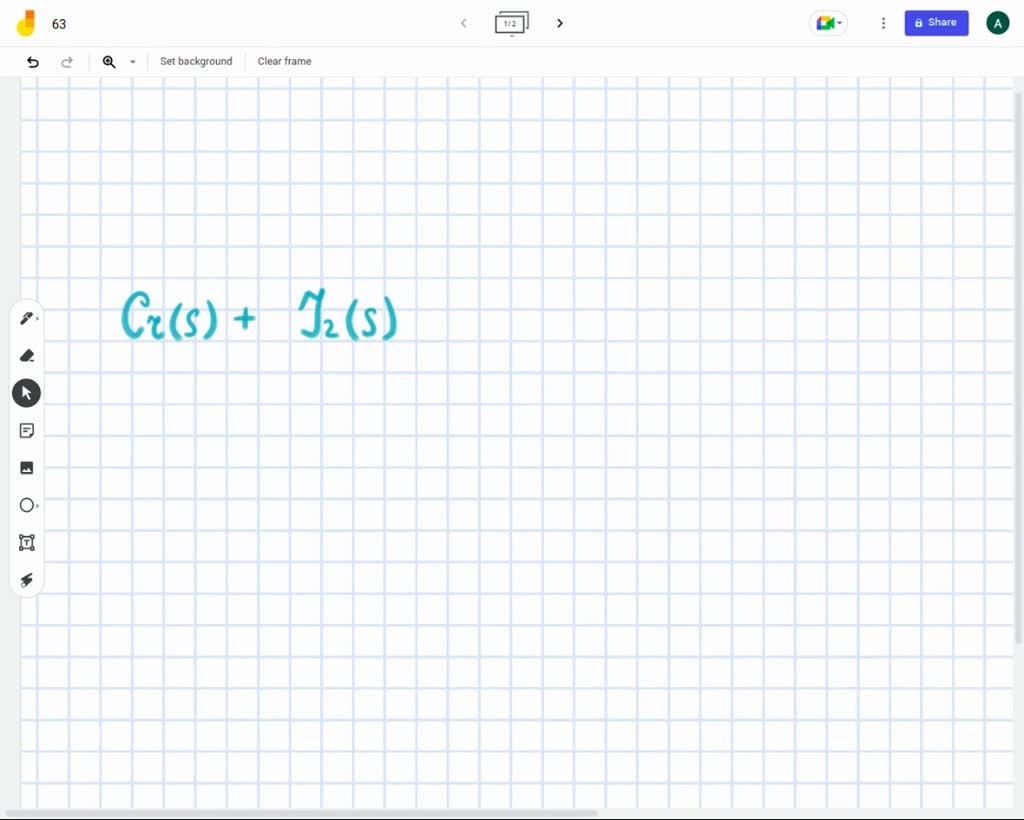Viewport: 1024px width, 820px height.
Task: Undo the last action
Action: pos(32,62)
